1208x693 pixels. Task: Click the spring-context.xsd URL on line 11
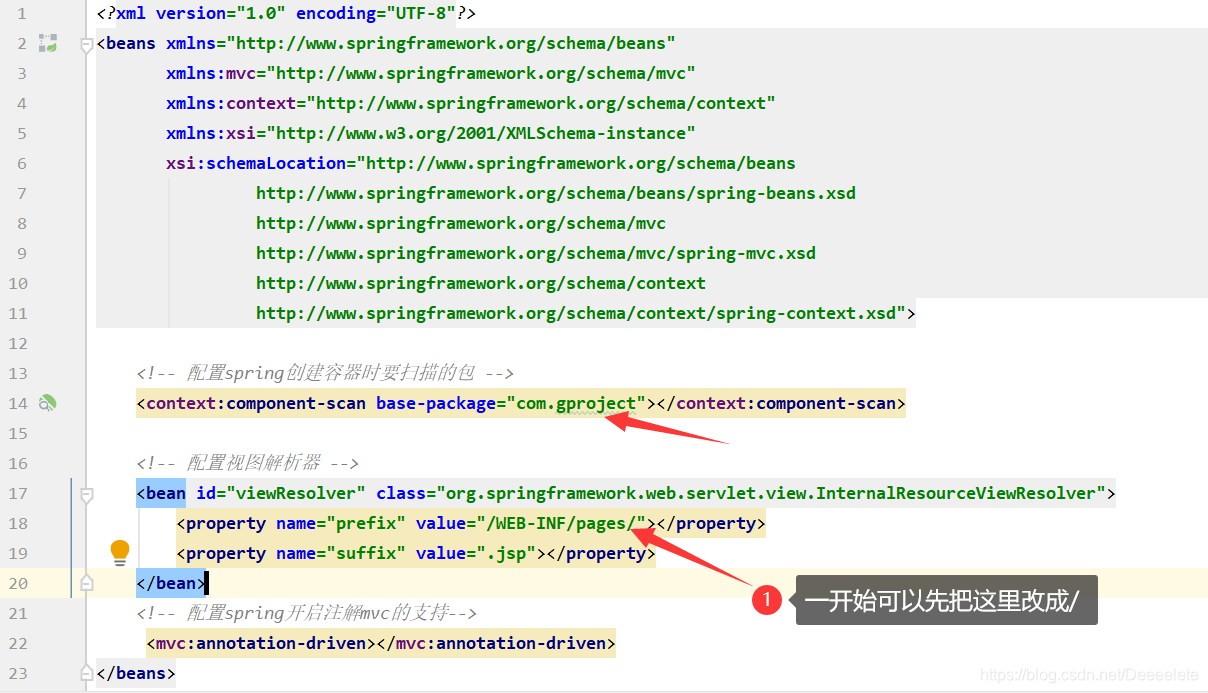[581, 313]
